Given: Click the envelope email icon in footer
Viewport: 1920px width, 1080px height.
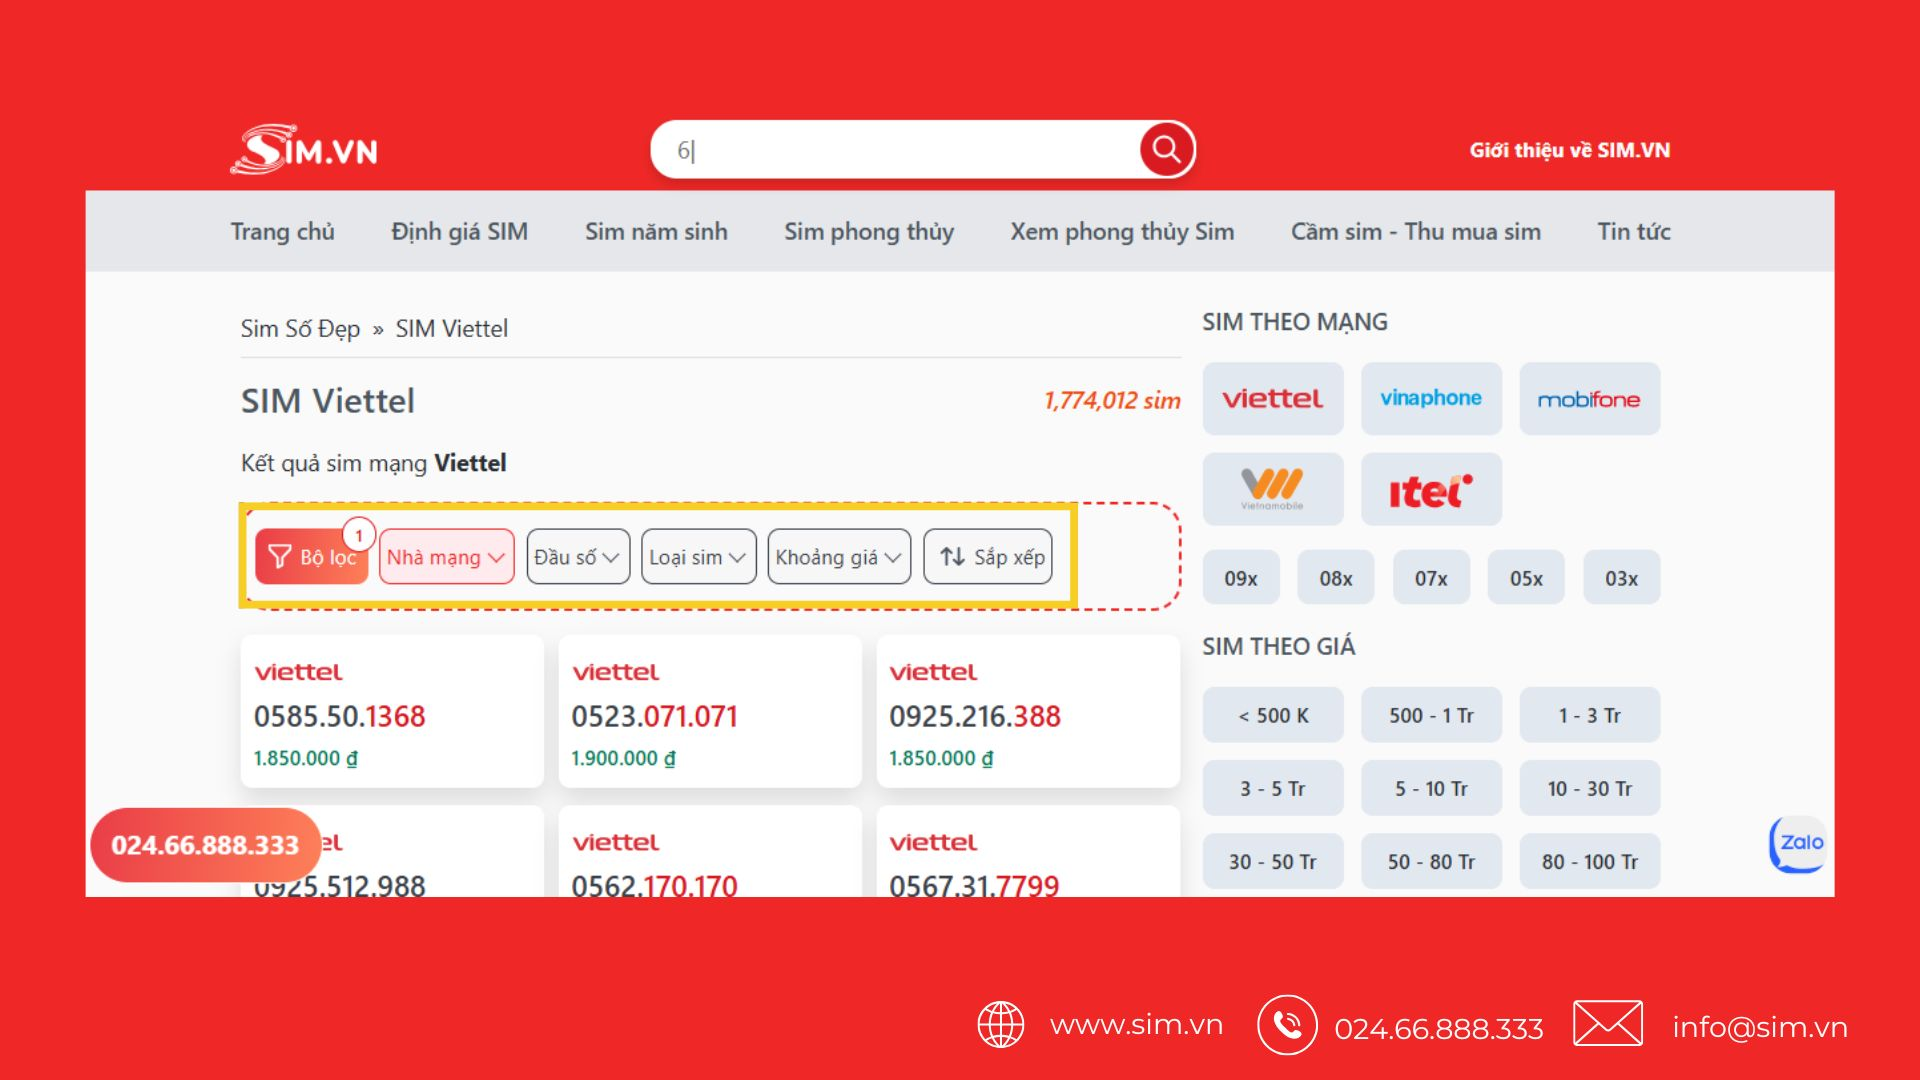Looking at the screenshot, I should 1607,1024.
